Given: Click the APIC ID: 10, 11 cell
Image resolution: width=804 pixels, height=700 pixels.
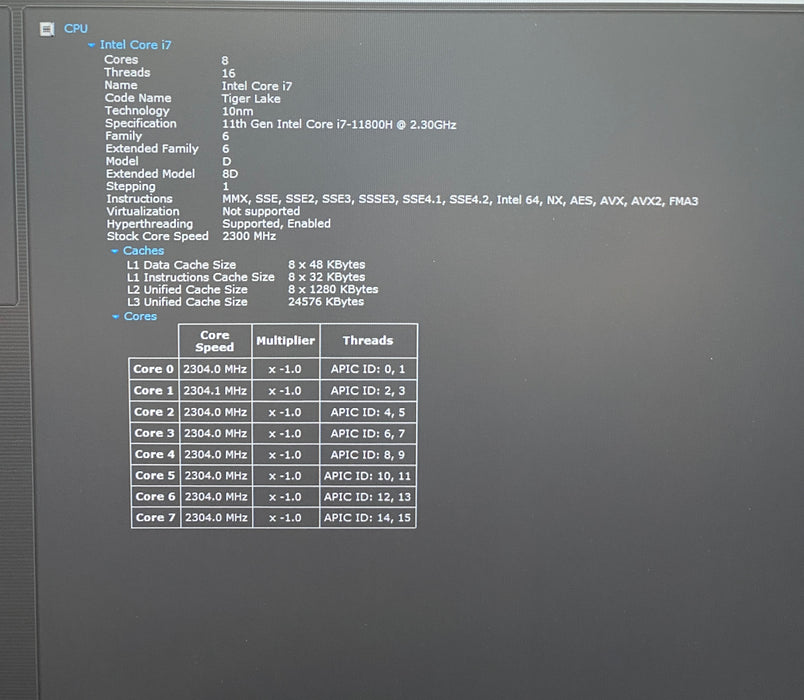Looking at the screenshot, I should 368,476.
